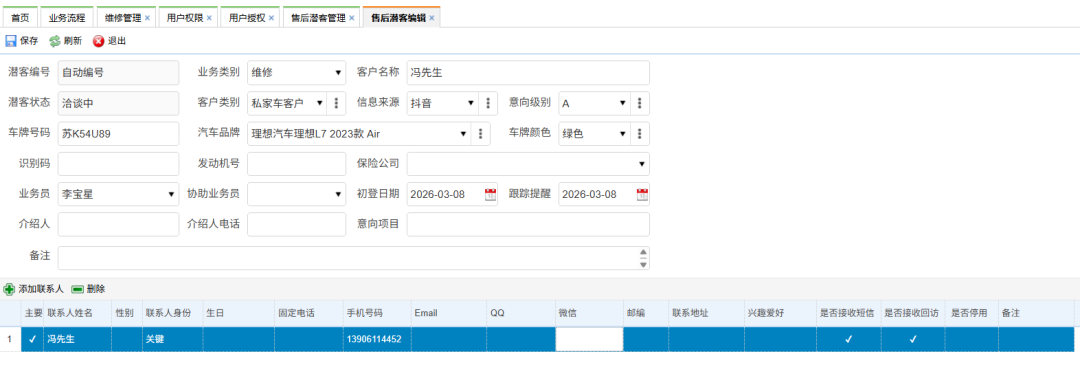Click the 介绍人电话 input field
The image size is (1080, 376).
click(296, 224)
